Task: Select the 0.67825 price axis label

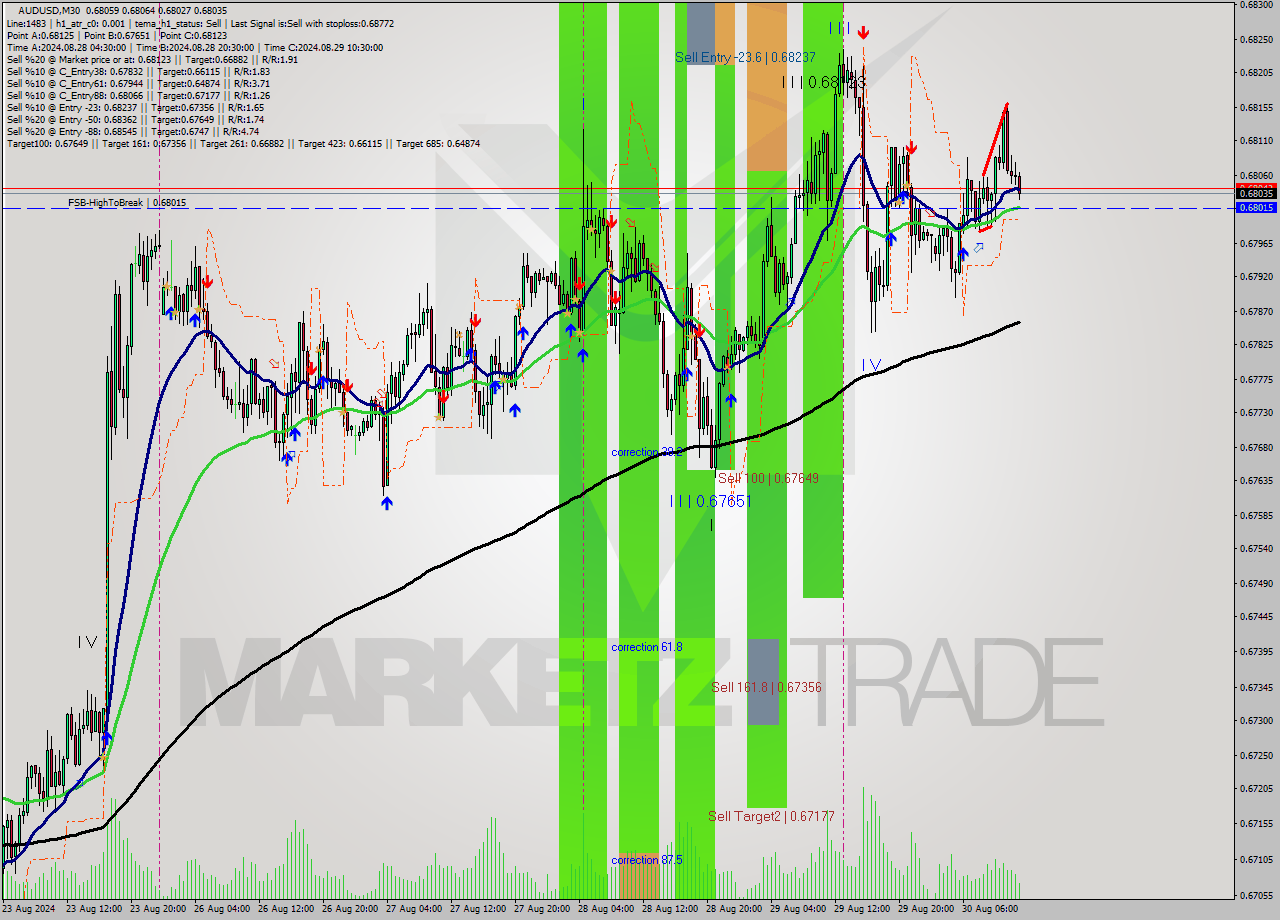Action: click(1256, 345)
